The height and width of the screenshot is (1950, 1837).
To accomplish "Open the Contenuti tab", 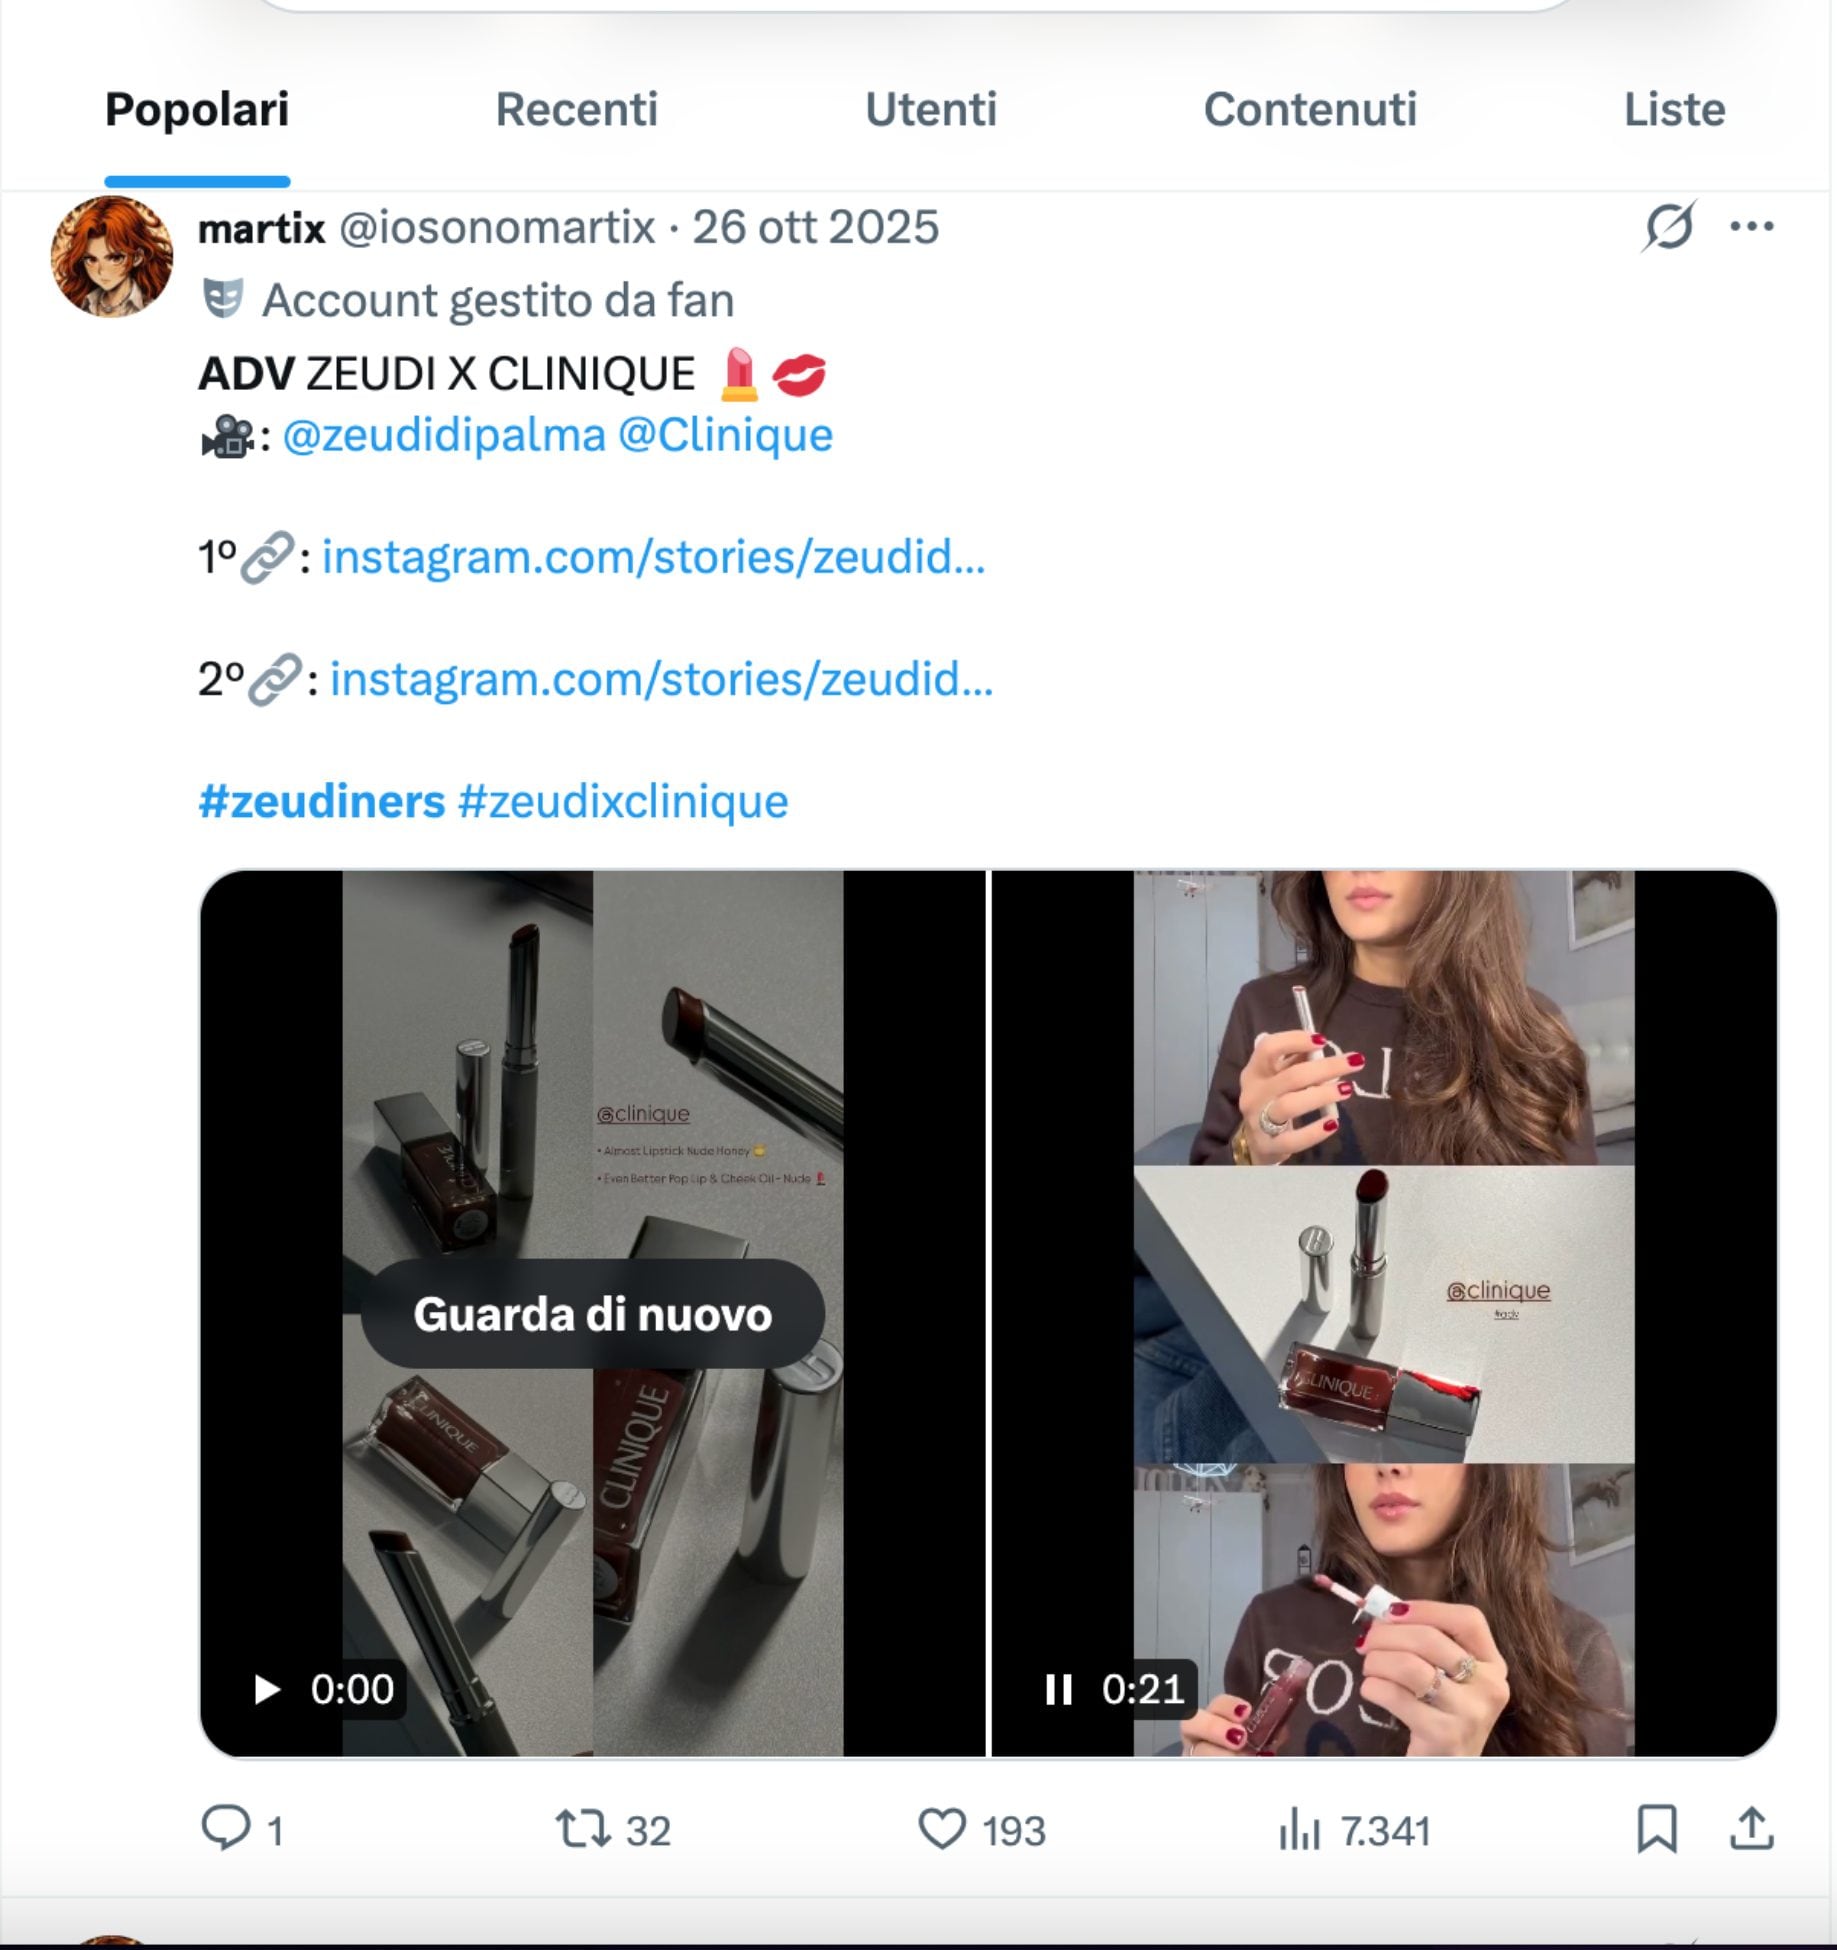I will (x=1309, y=110).
